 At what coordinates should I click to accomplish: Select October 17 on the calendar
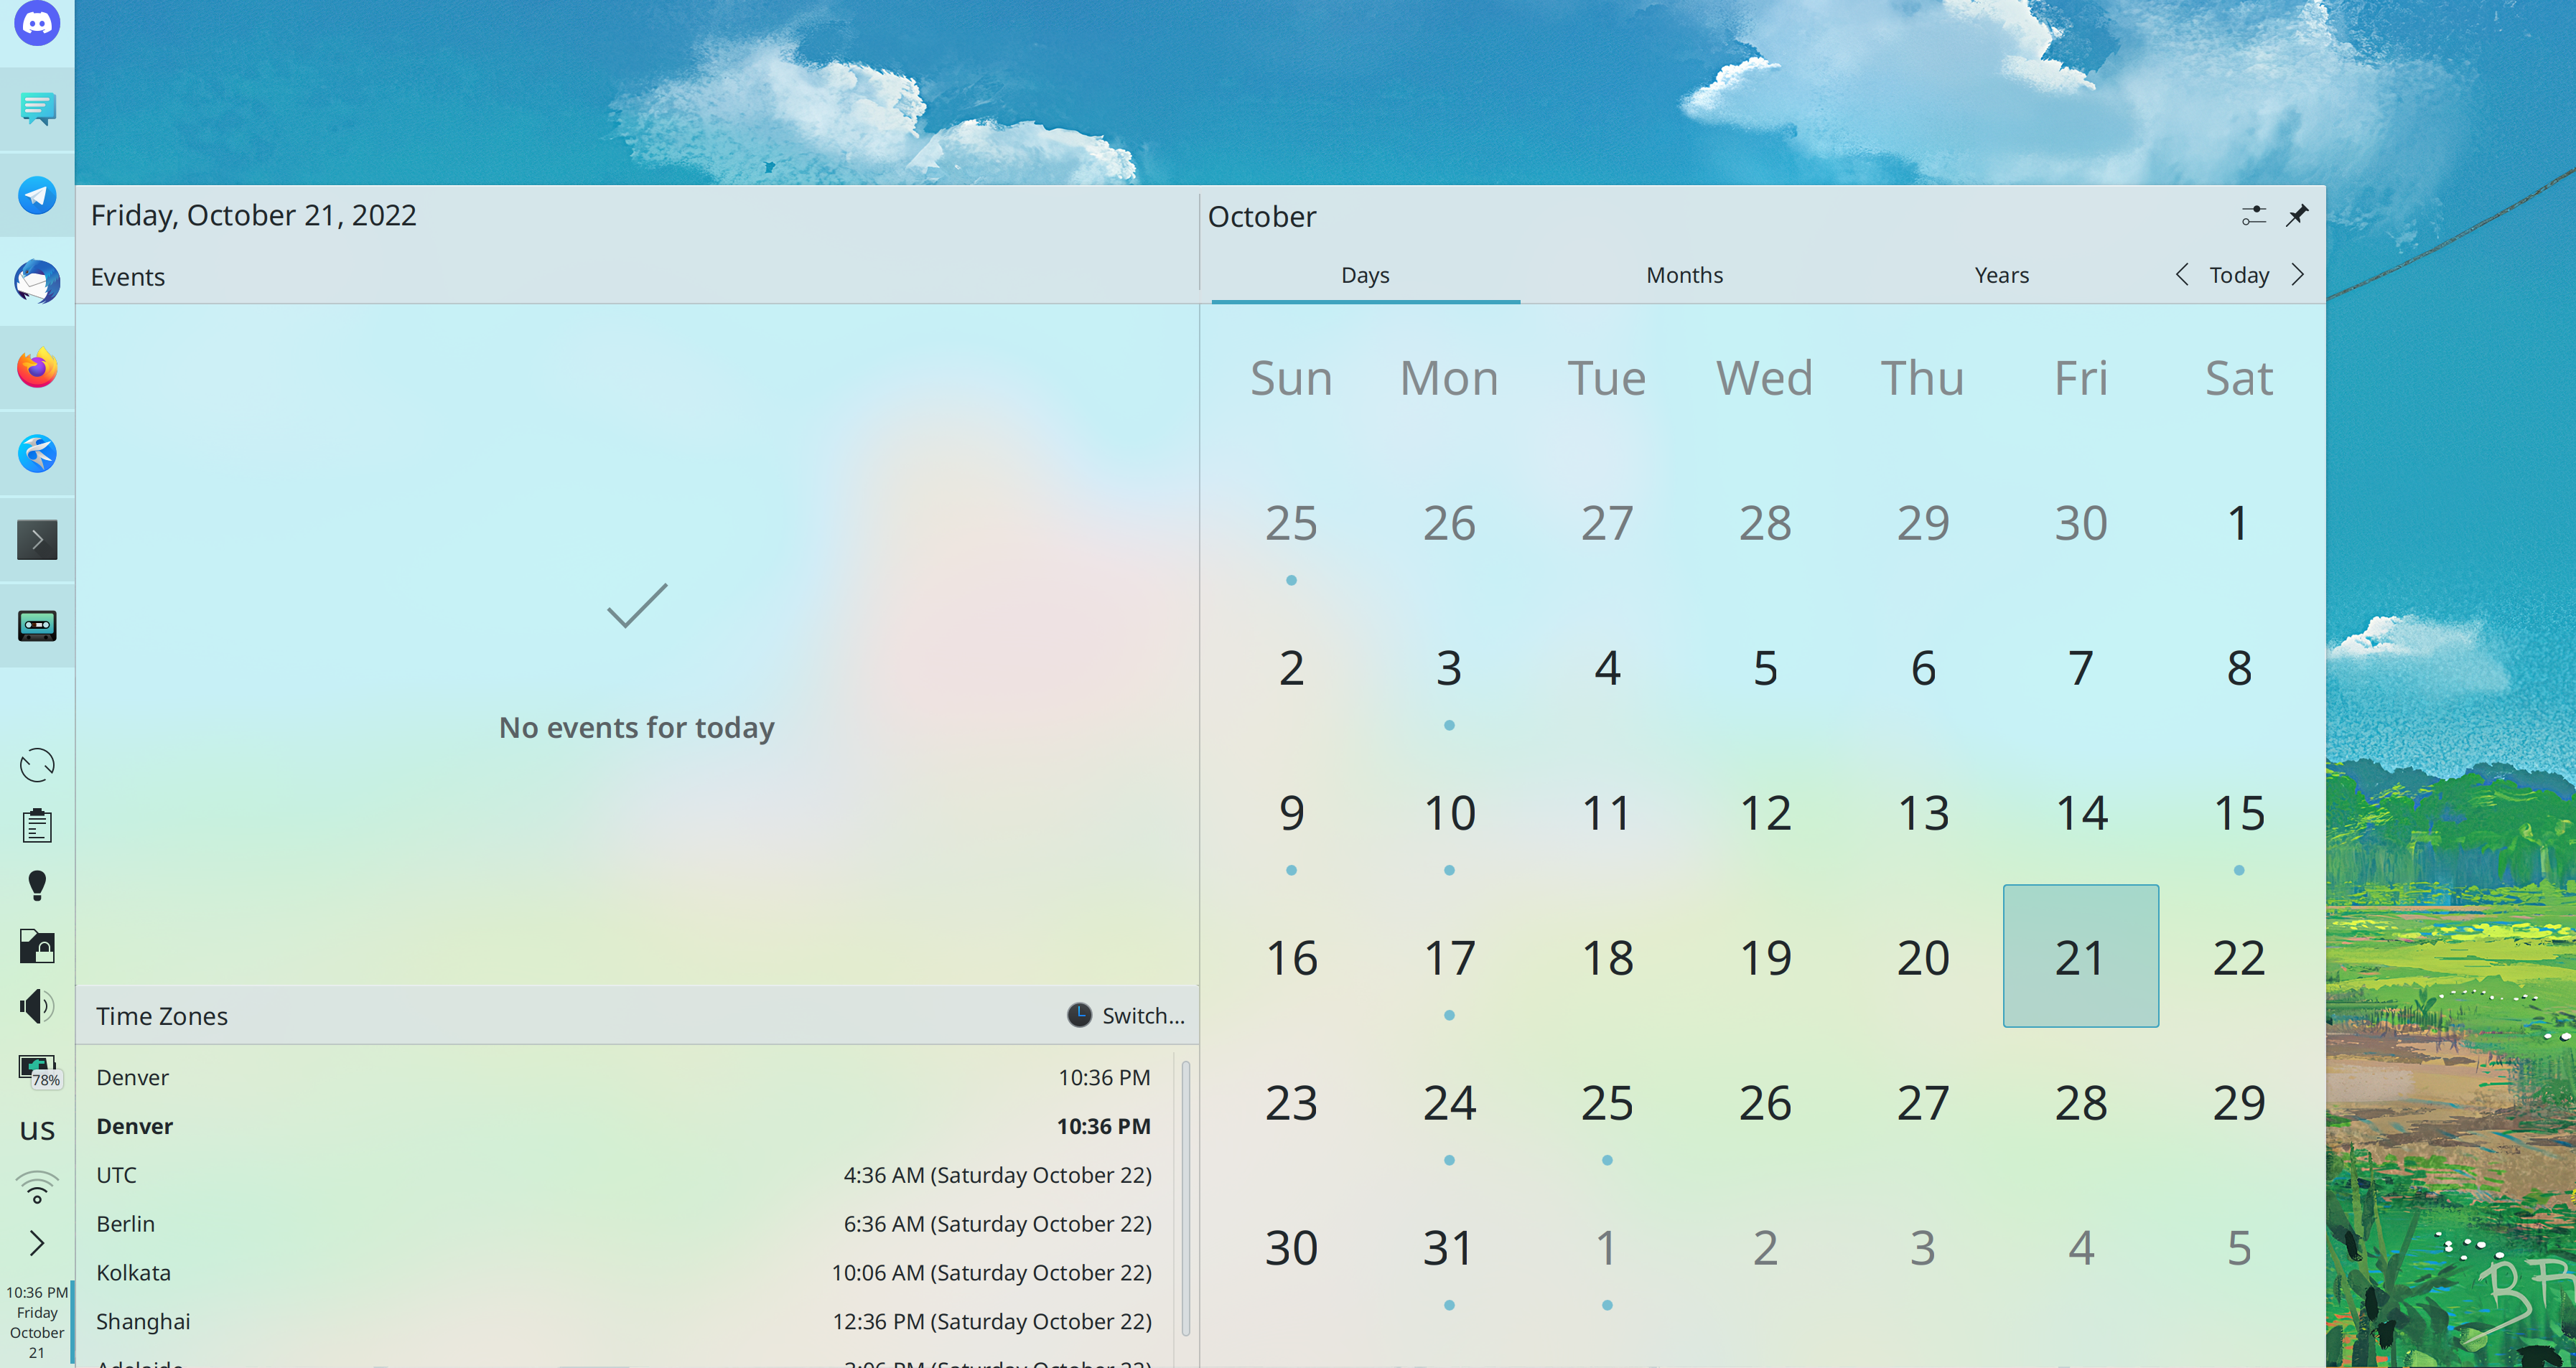1449,958
